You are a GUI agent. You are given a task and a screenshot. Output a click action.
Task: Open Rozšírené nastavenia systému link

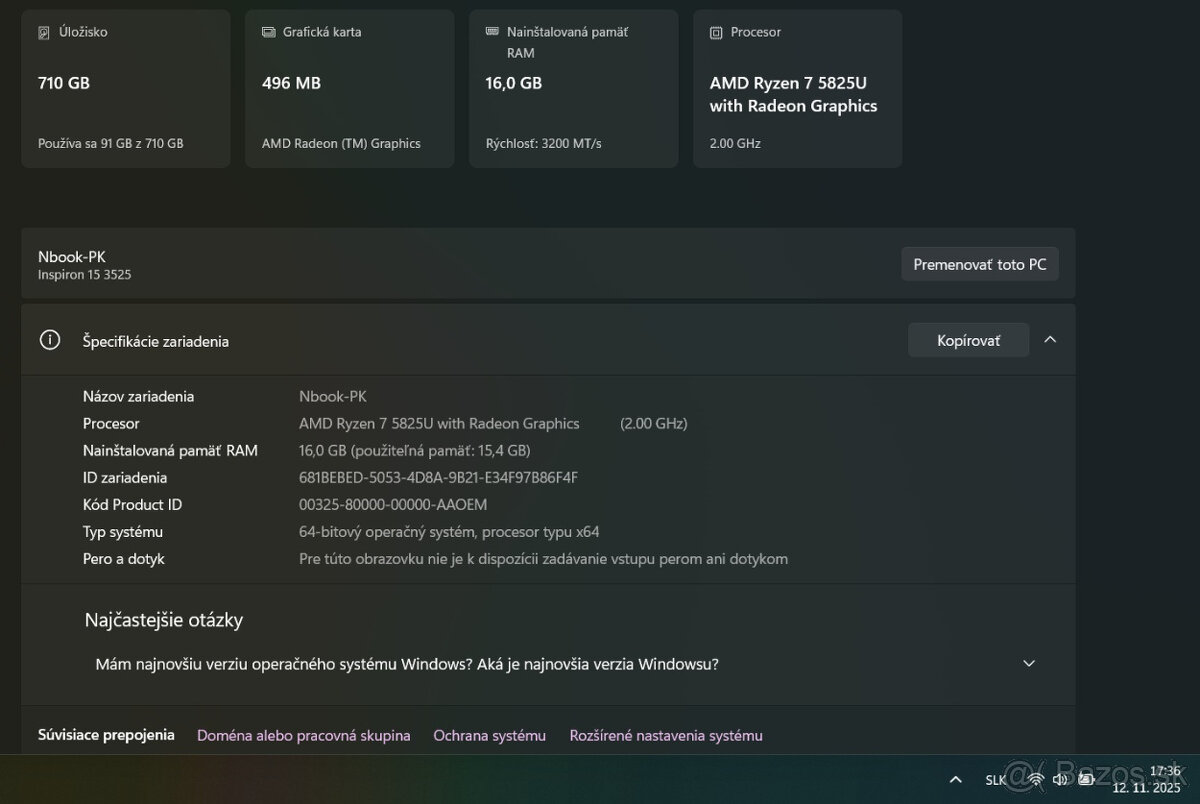coord(666,735)
